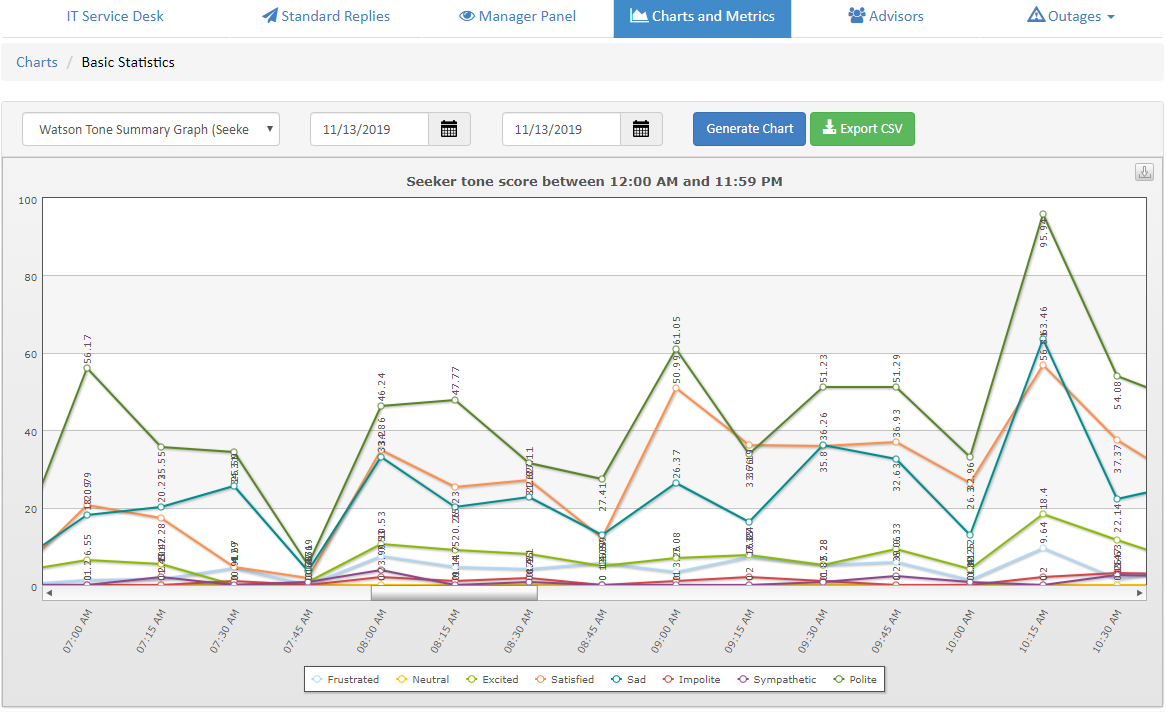Open the IT Service Desk tab

tap(115, 16)
